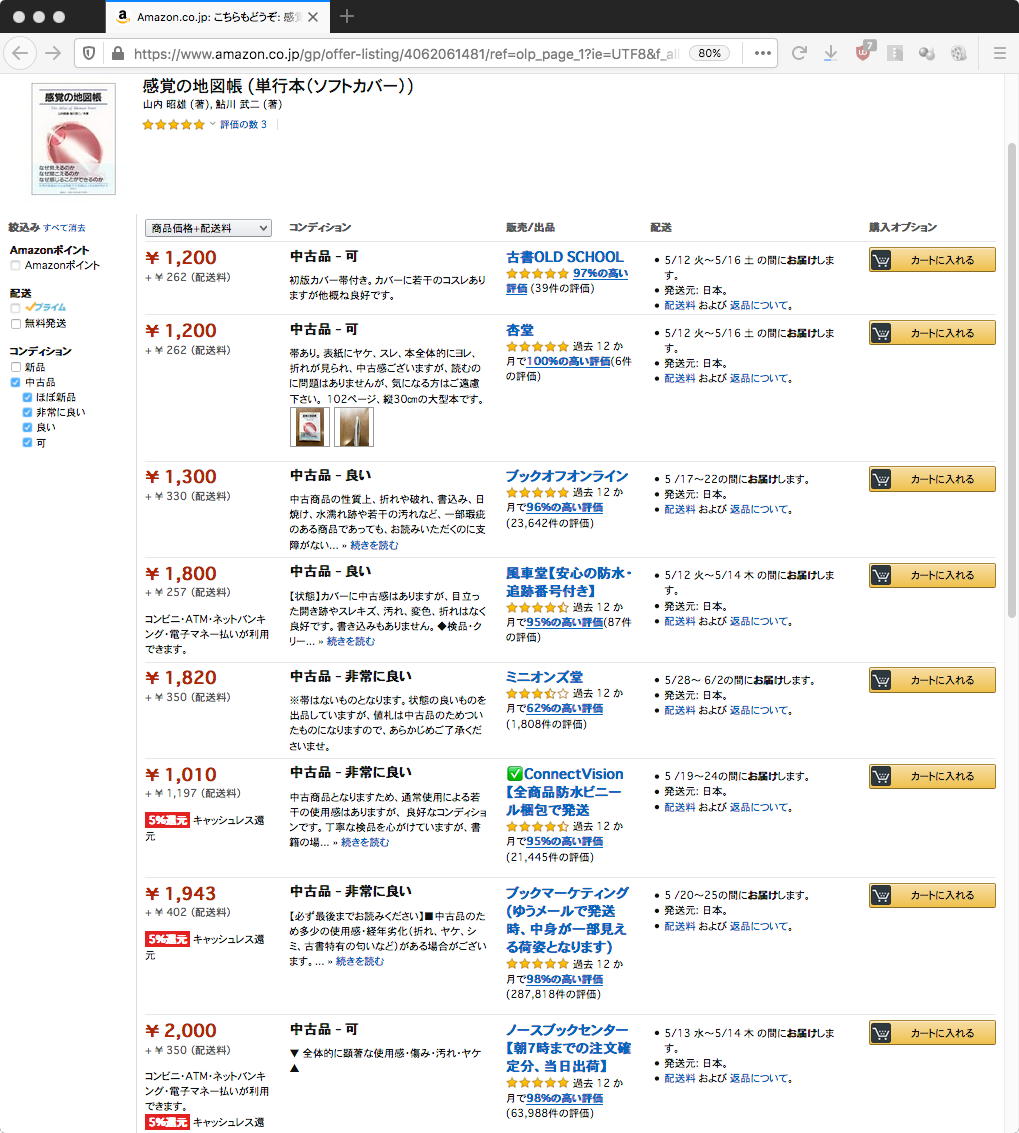Expand 続きを読む in ブックマーケティング description

(360, 962)
